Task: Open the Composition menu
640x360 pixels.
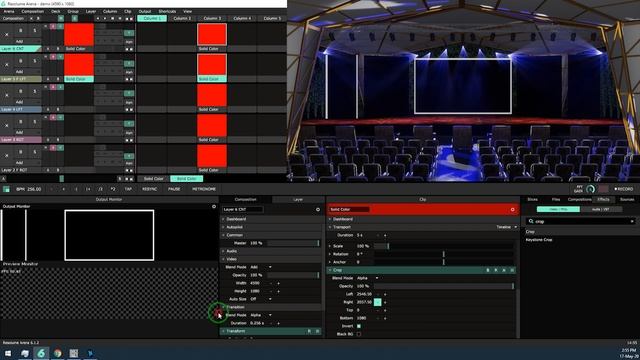Action: [x=32, y=11]
